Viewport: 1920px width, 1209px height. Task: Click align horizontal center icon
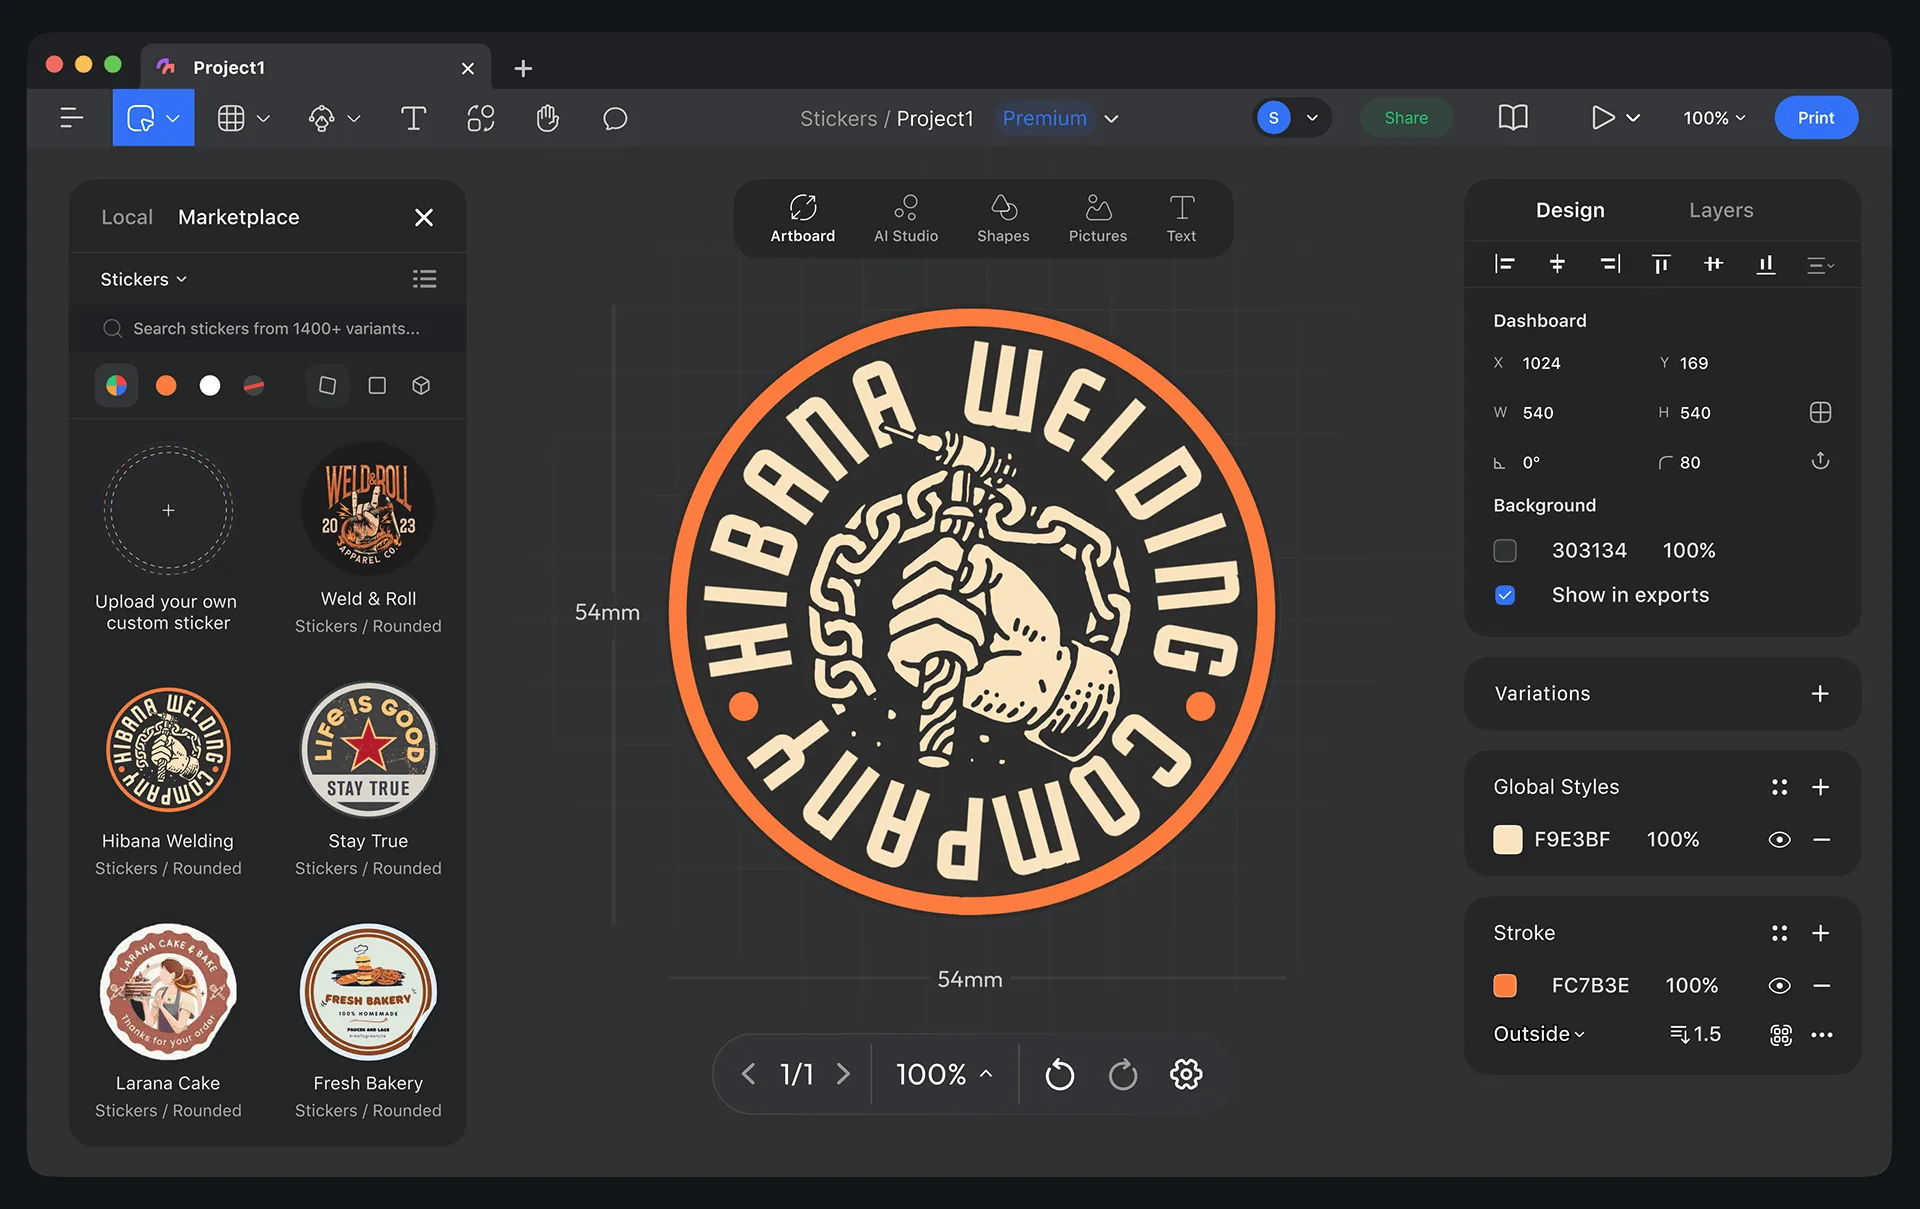point(1557,264)
